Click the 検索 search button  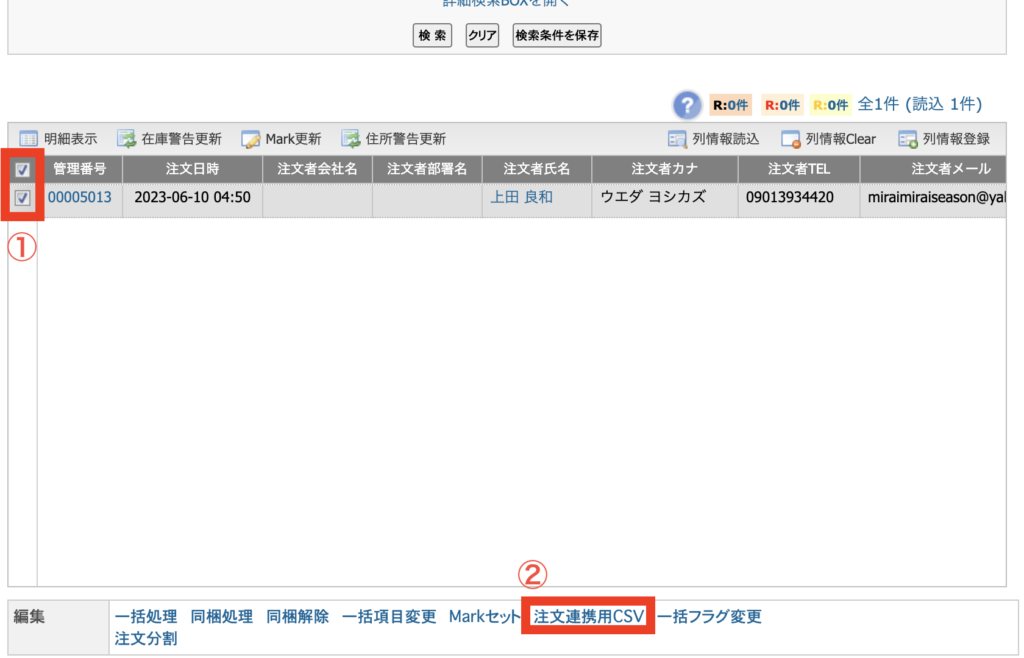432,35
